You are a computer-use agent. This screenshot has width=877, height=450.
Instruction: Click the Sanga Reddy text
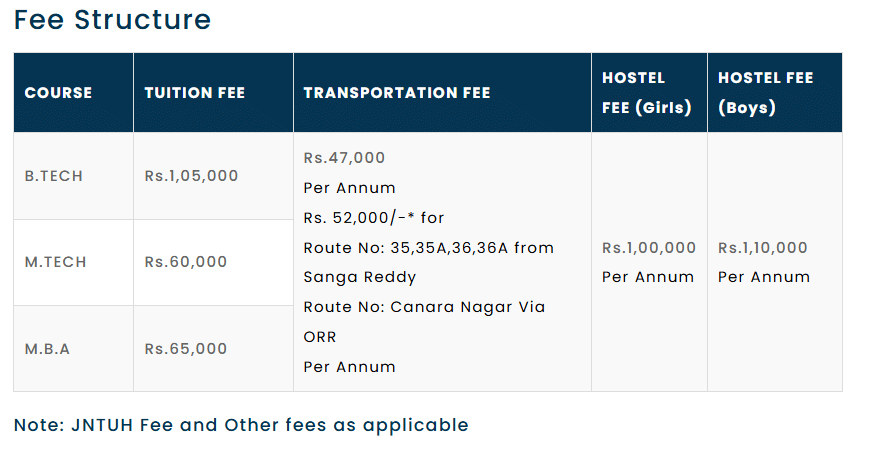pos(345,277)
